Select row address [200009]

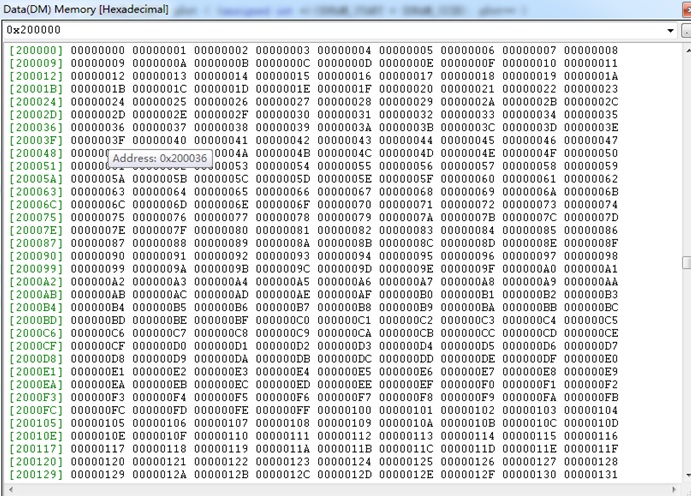(x=36, y=63)
